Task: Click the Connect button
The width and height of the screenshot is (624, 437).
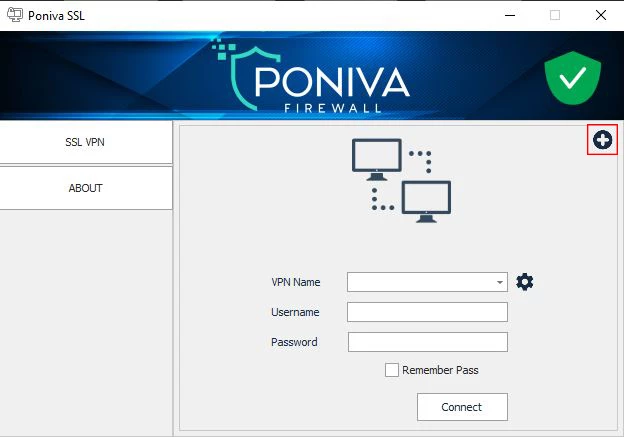Action: pyautogui.click(x=462, y=407)
